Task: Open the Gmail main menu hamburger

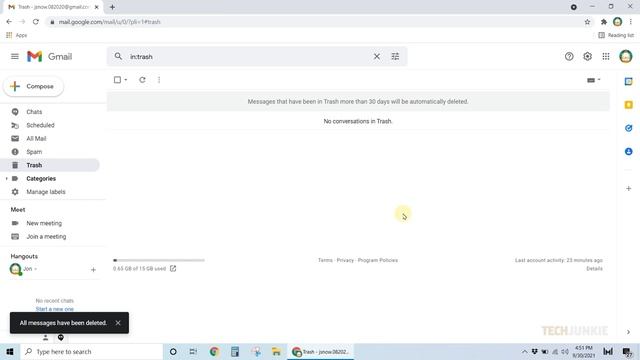Action: point(15,56)
